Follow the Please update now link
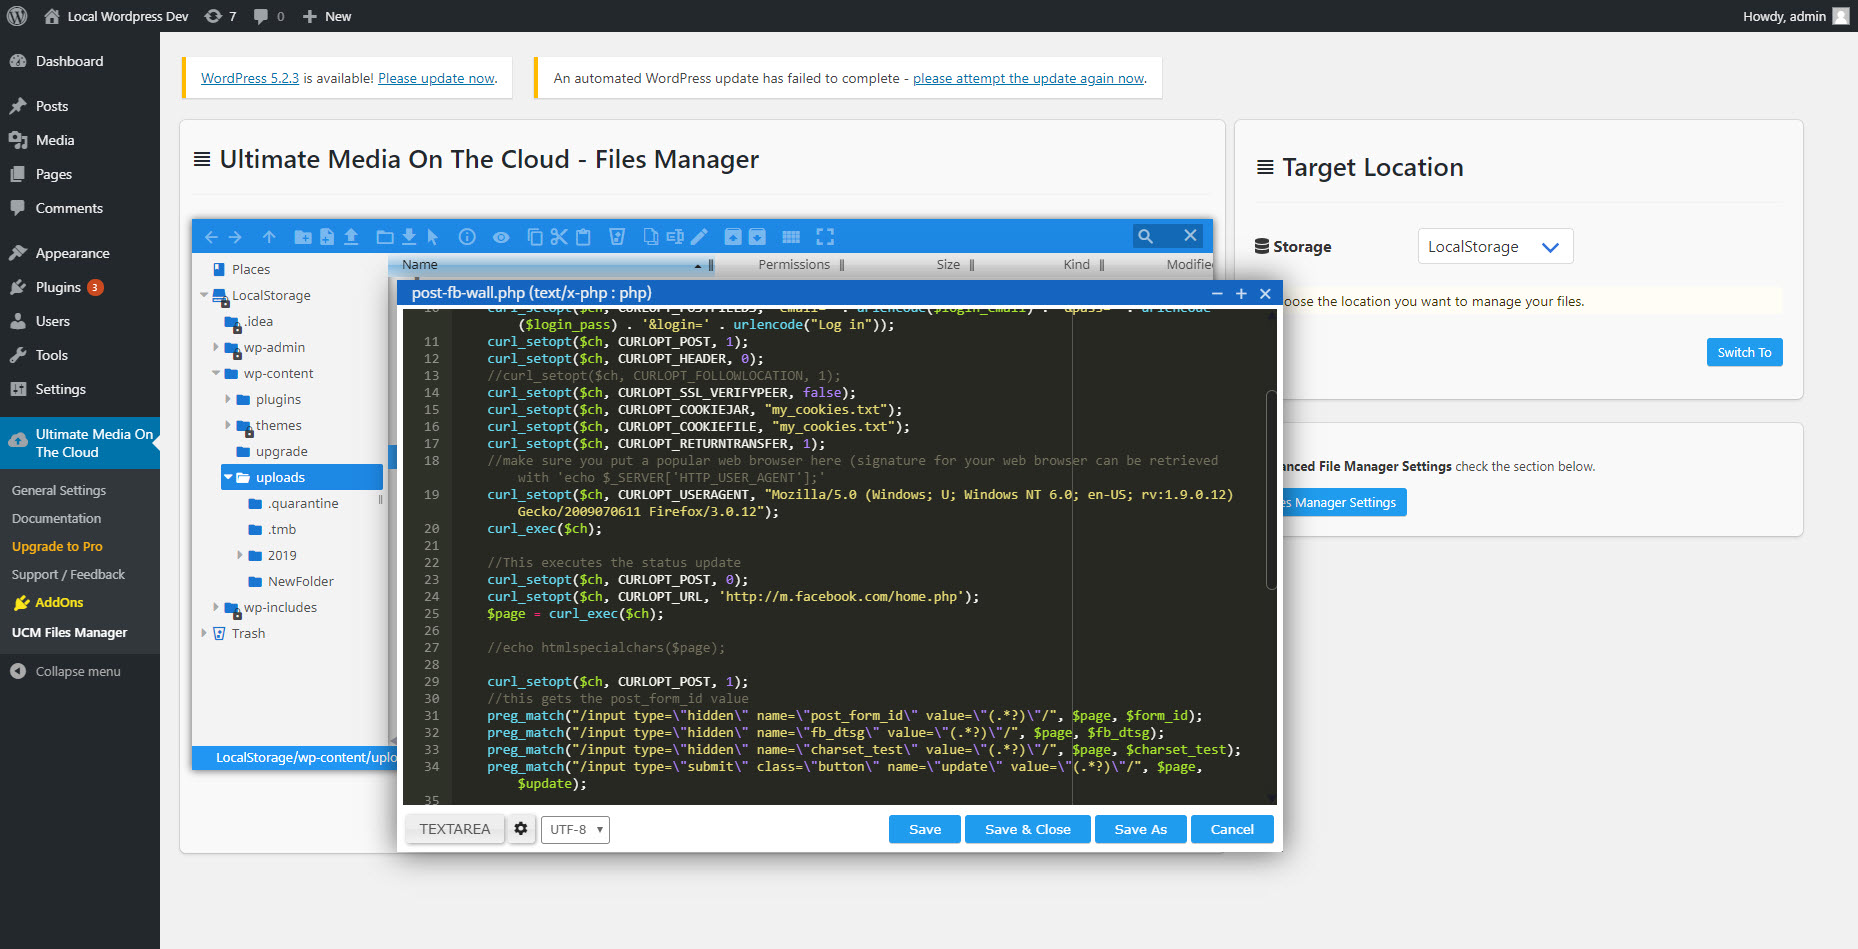 436,78
